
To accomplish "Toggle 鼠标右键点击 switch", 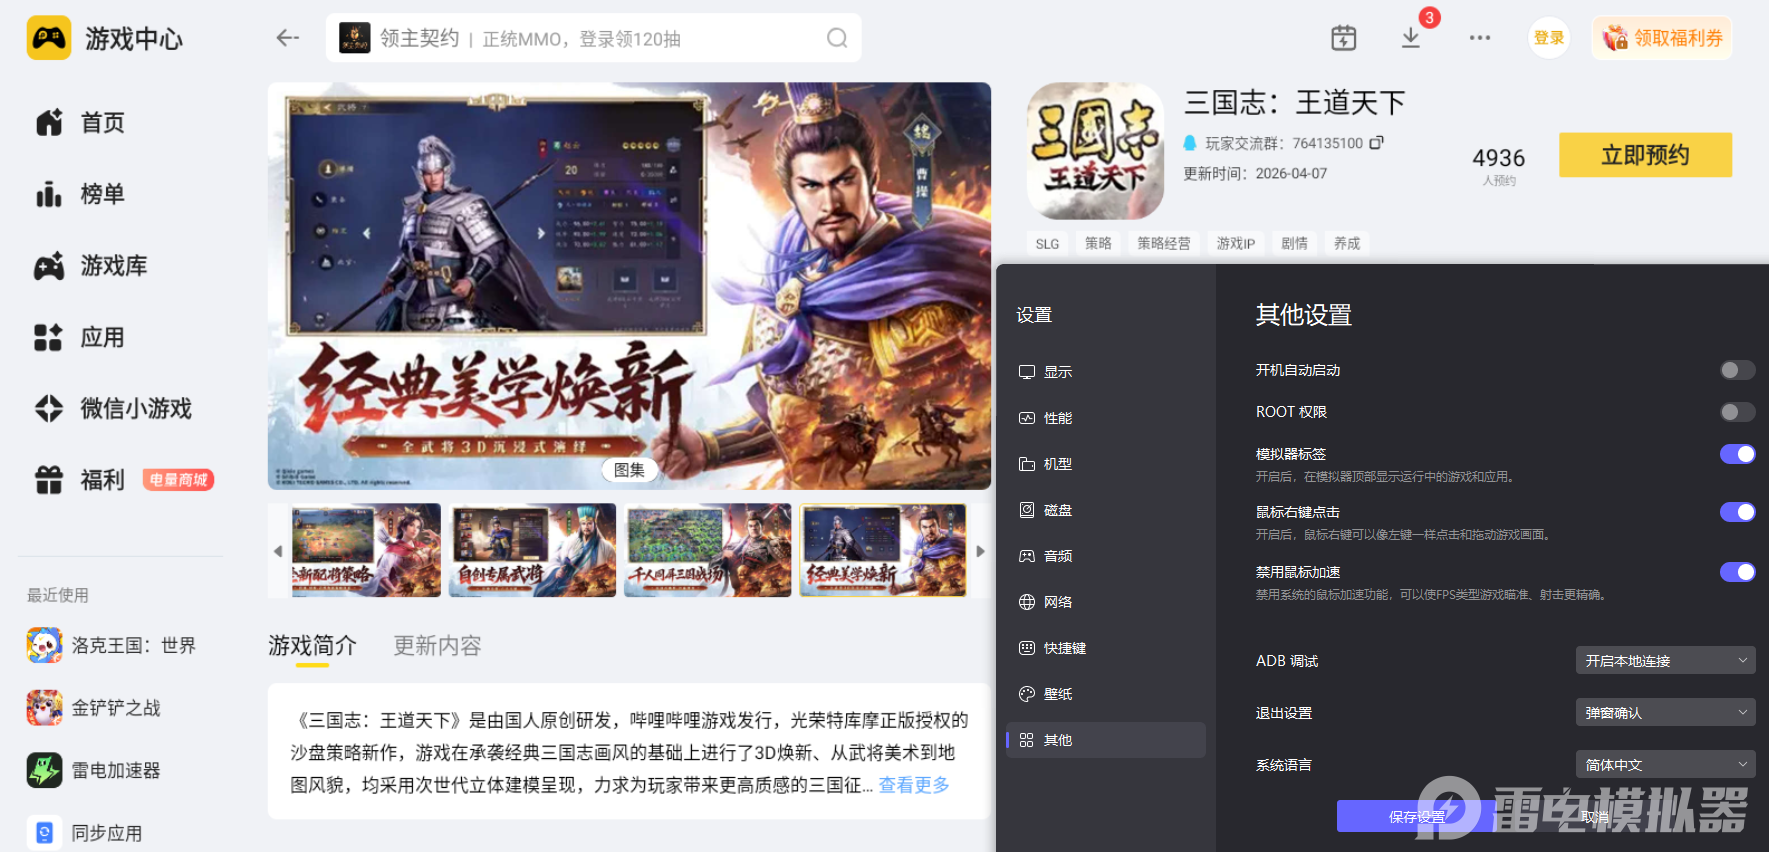I will click(1737, 512).
